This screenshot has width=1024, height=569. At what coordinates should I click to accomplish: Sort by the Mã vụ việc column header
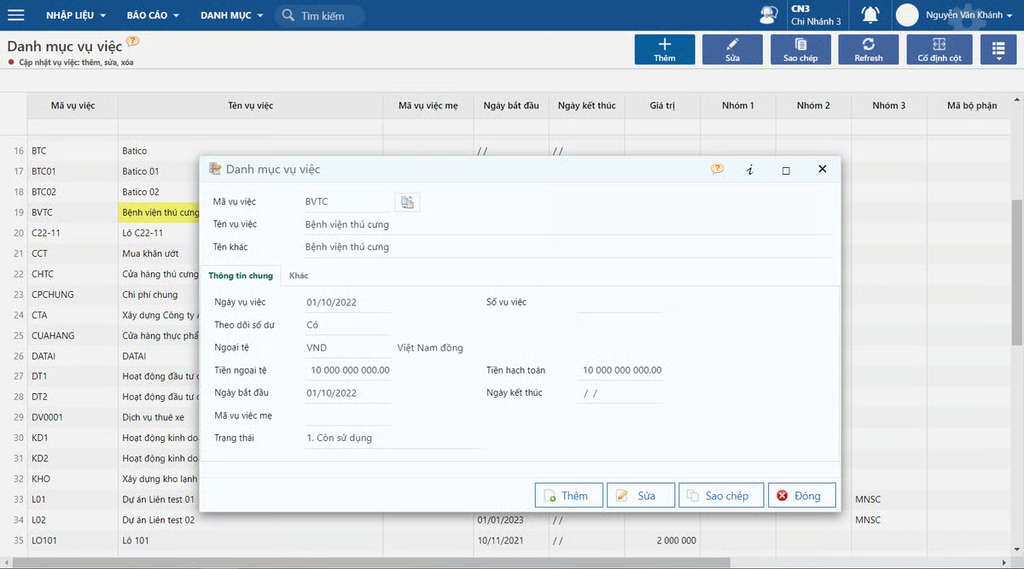click(72, 105)
